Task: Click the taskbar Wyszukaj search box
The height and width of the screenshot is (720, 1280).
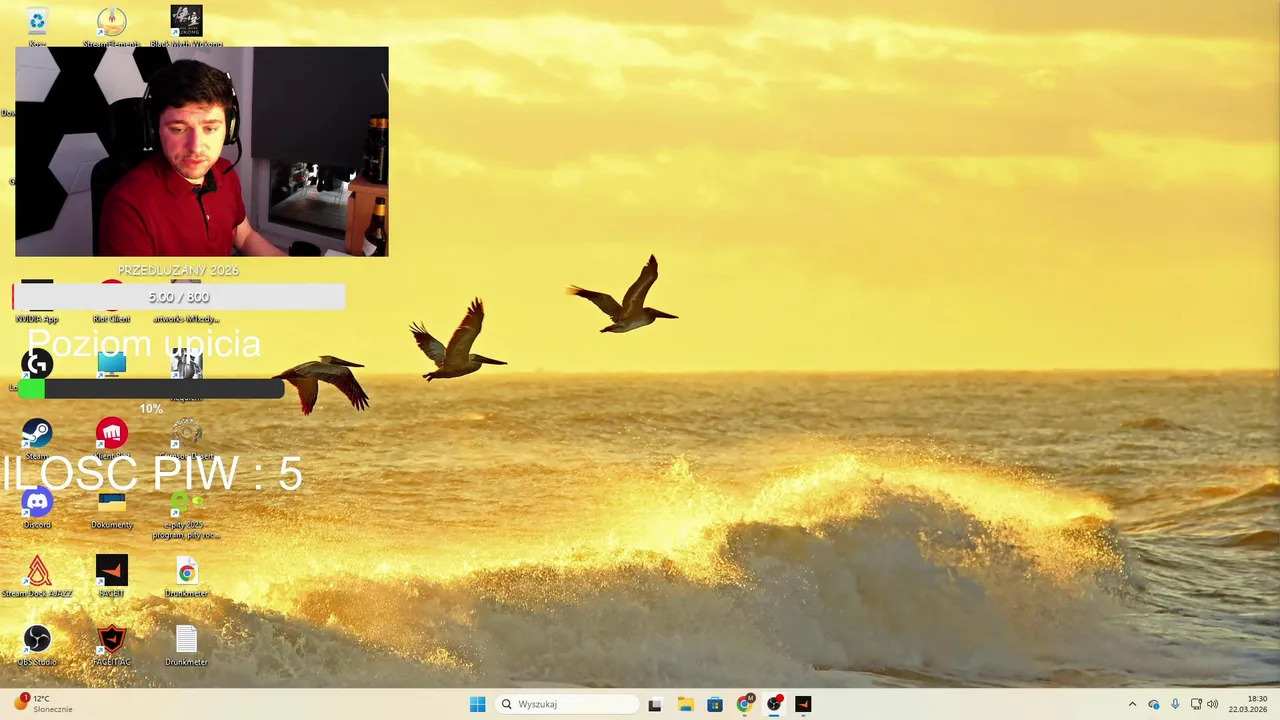Action: (568, 704)
